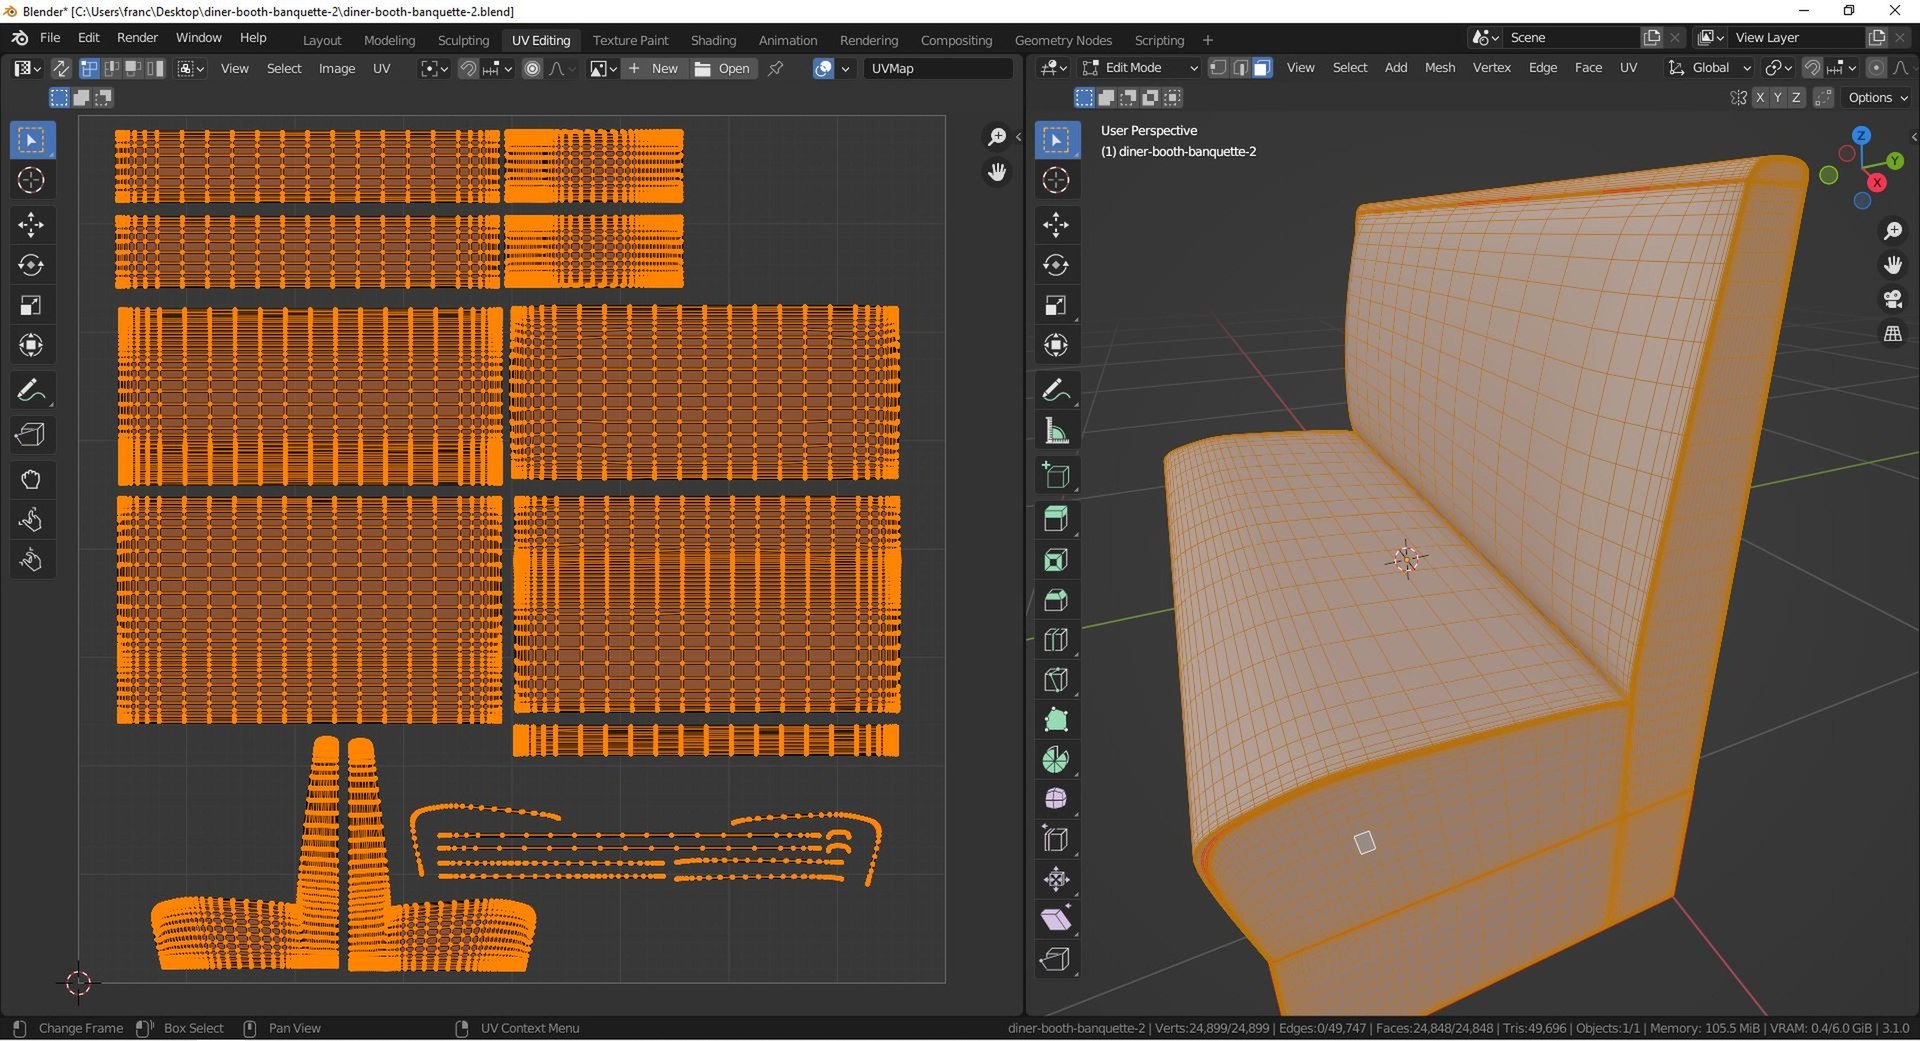Open the UV editor pivot point dropdown
Image resolution: width=1920 pixels, height=1041 pixels.
point(434,68)
